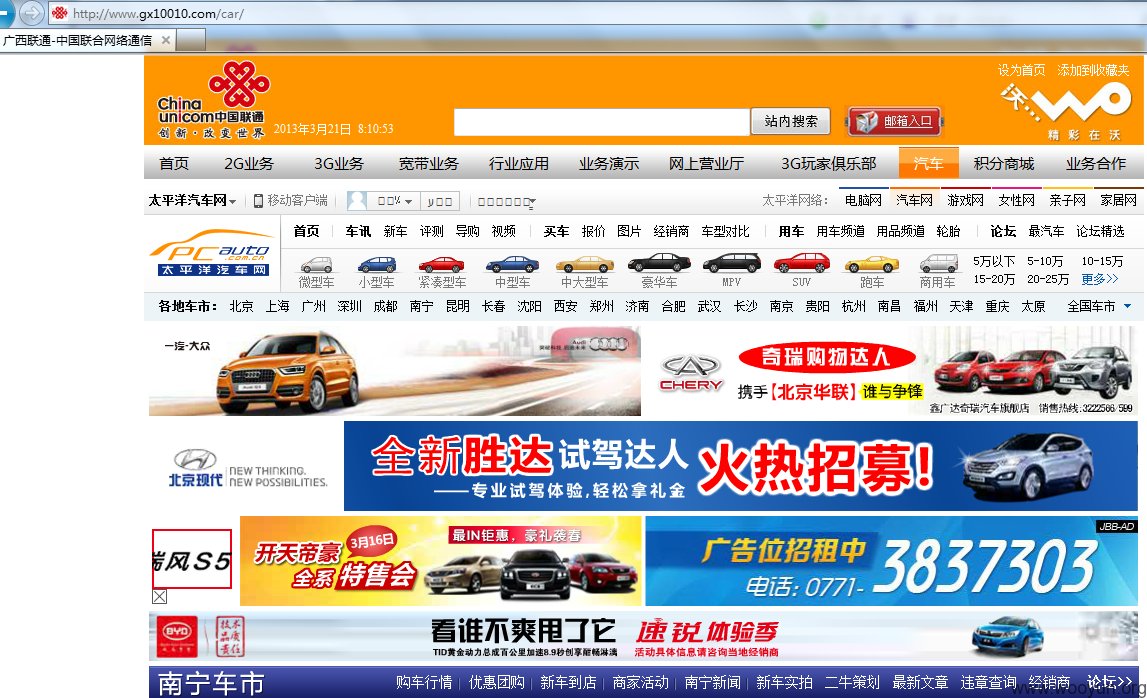Open the 家居网 network tab
This screenshot has height=698, width=1147.
click(1119, 200)
